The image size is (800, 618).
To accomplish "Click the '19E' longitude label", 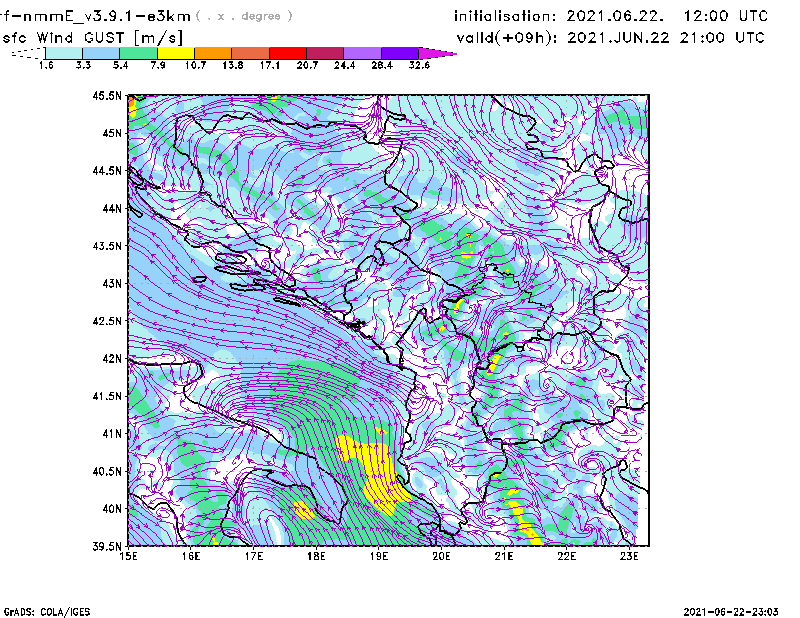I will click(x=379, y=556).
